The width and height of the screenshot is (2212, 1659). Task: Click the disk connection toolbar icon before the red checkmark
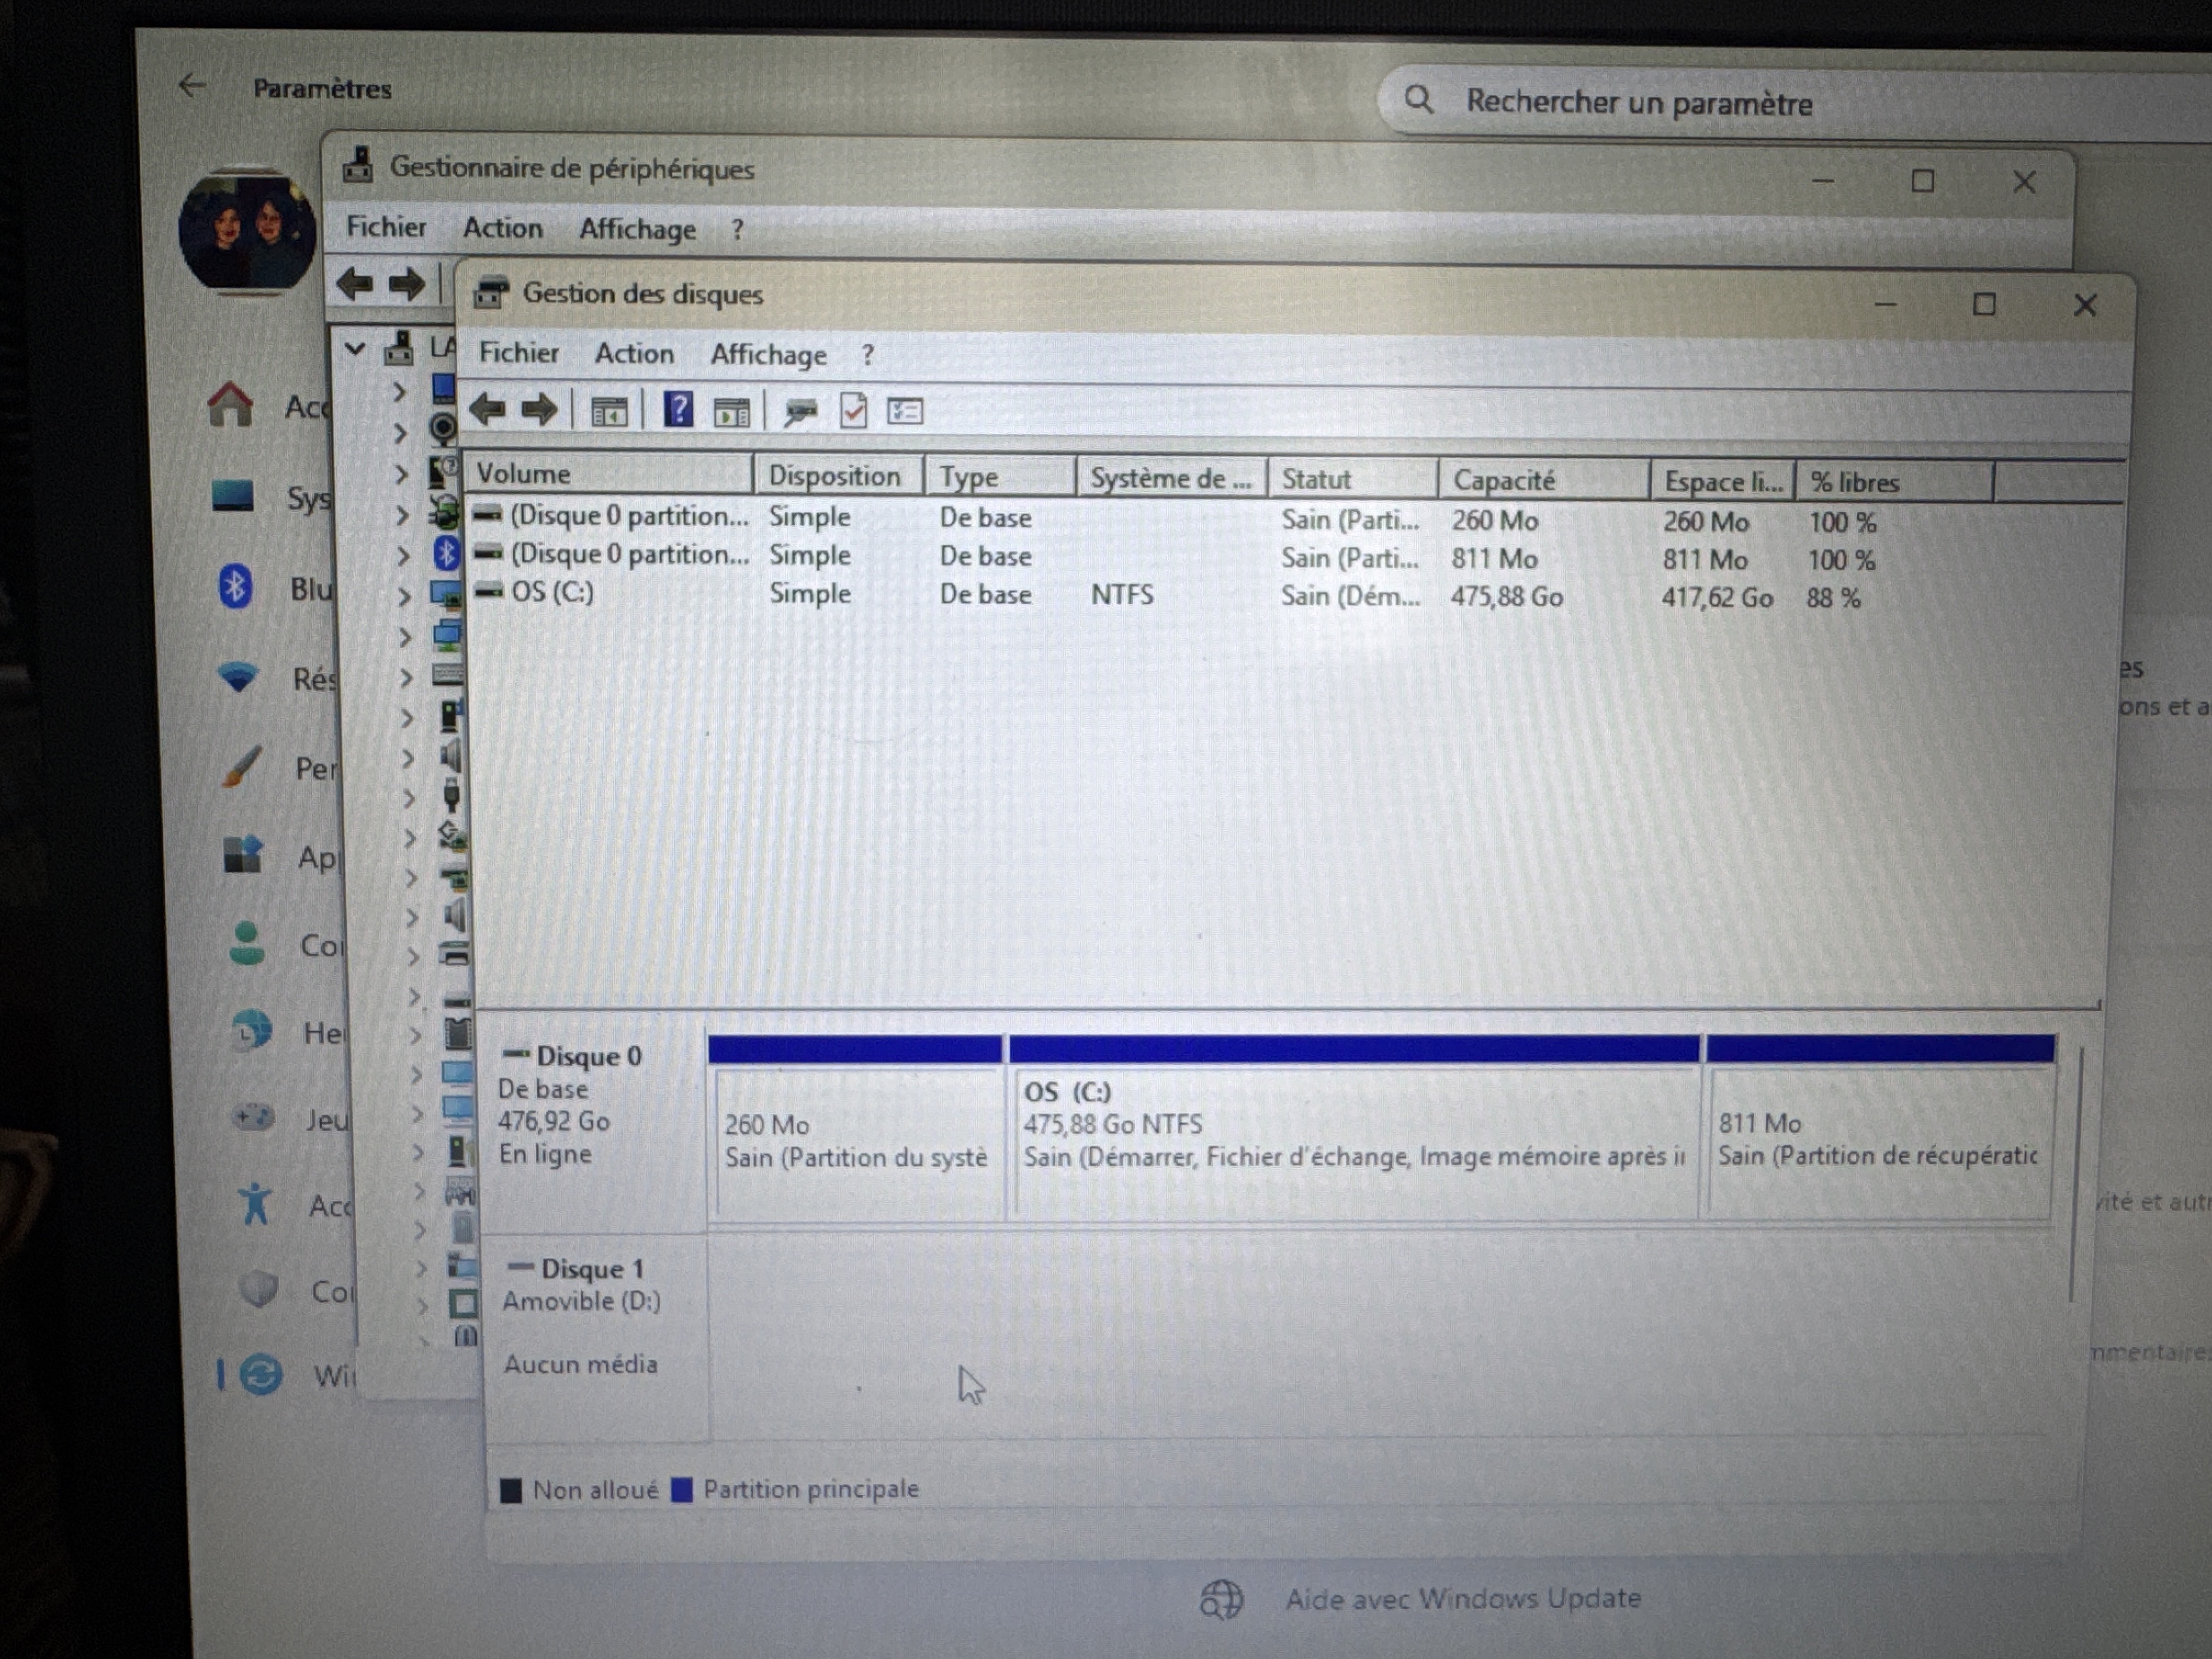pos(800,411)
